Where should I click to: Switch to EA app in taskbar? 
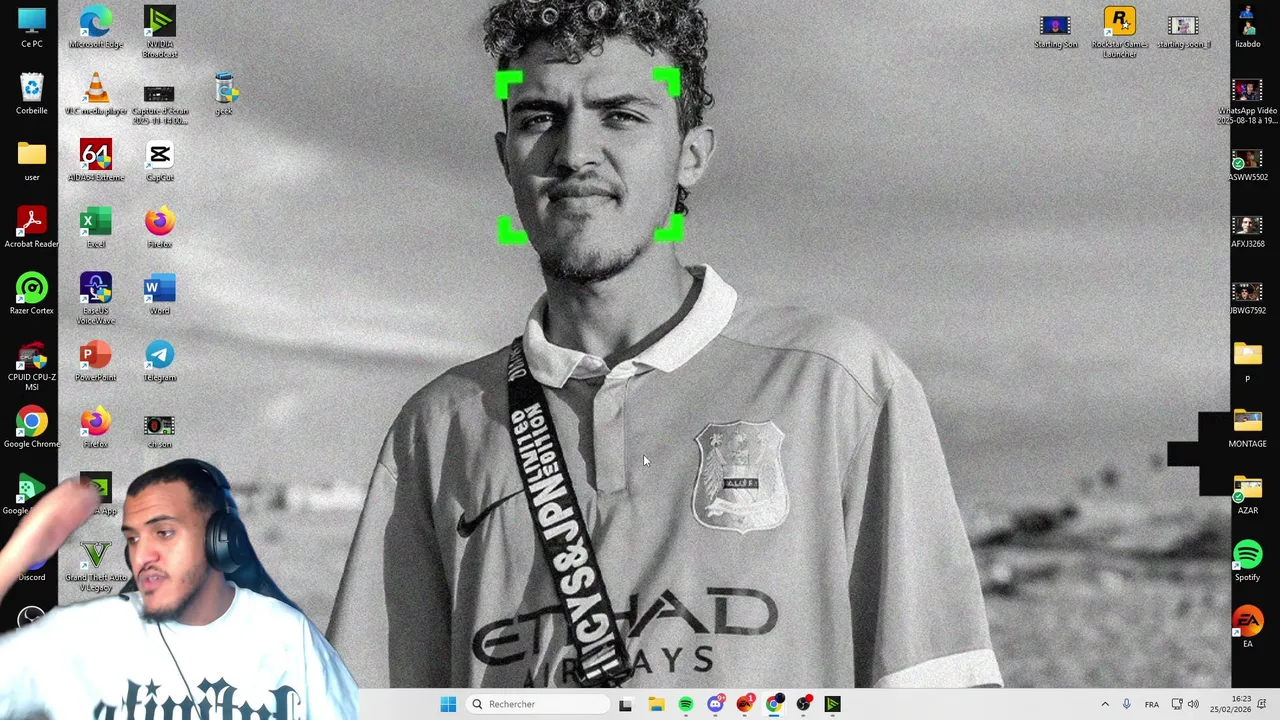click(745, 704)
